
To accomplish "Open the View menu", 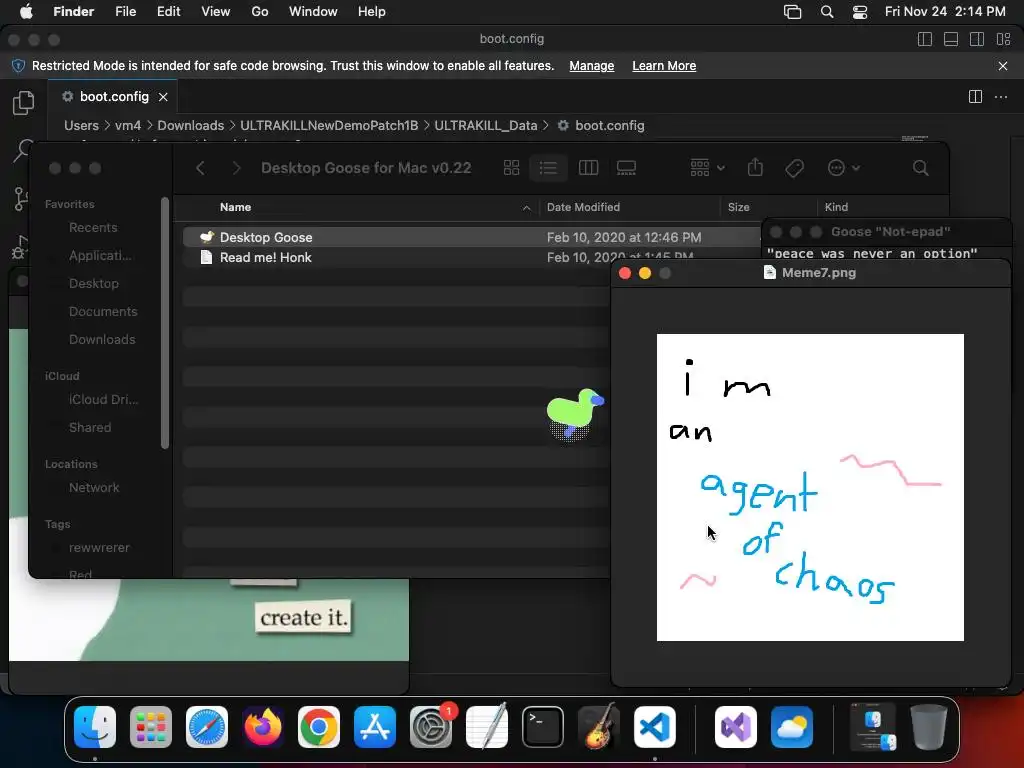I will pyautogui.click(x=216, y=12).
